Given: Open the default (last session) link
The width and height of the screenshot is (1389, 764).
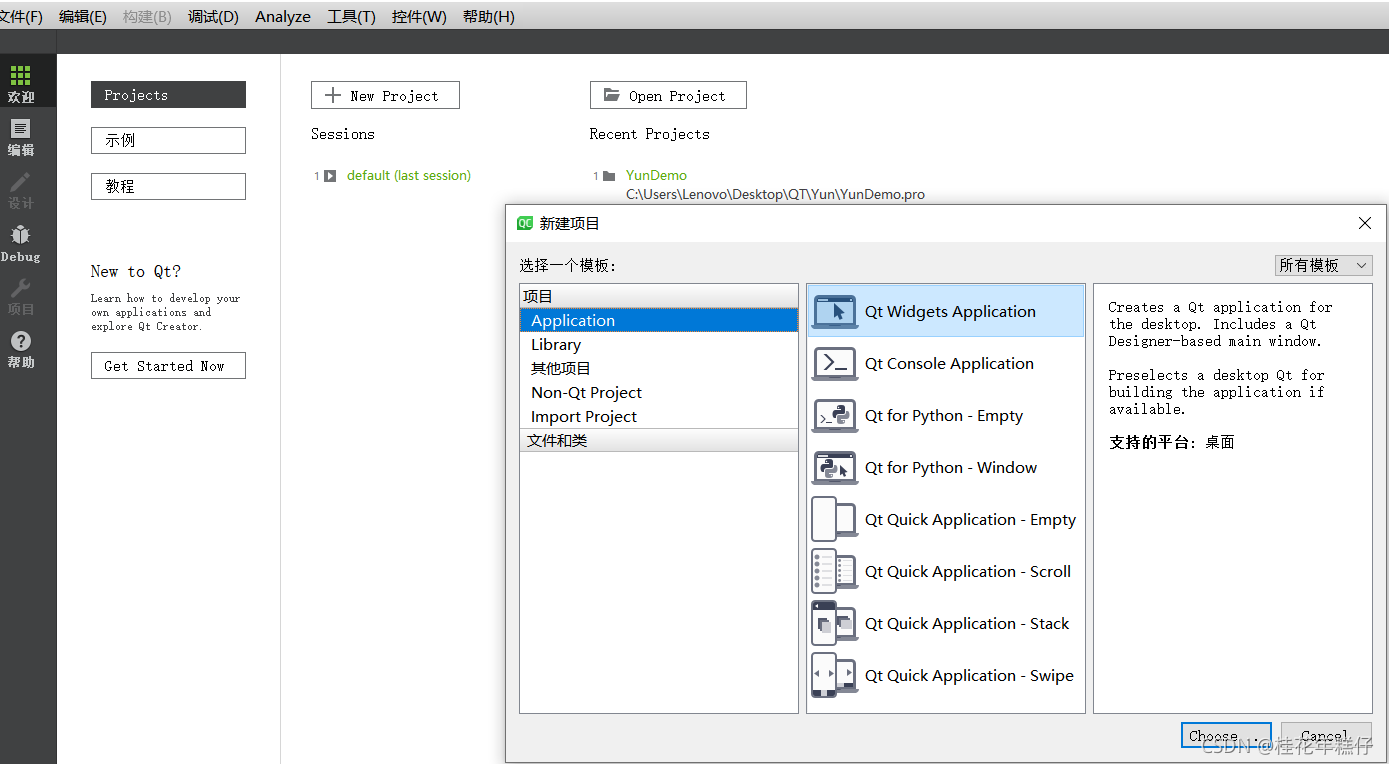Looking at the screenshot, I should pyautogui.click(x=409, y=176).
